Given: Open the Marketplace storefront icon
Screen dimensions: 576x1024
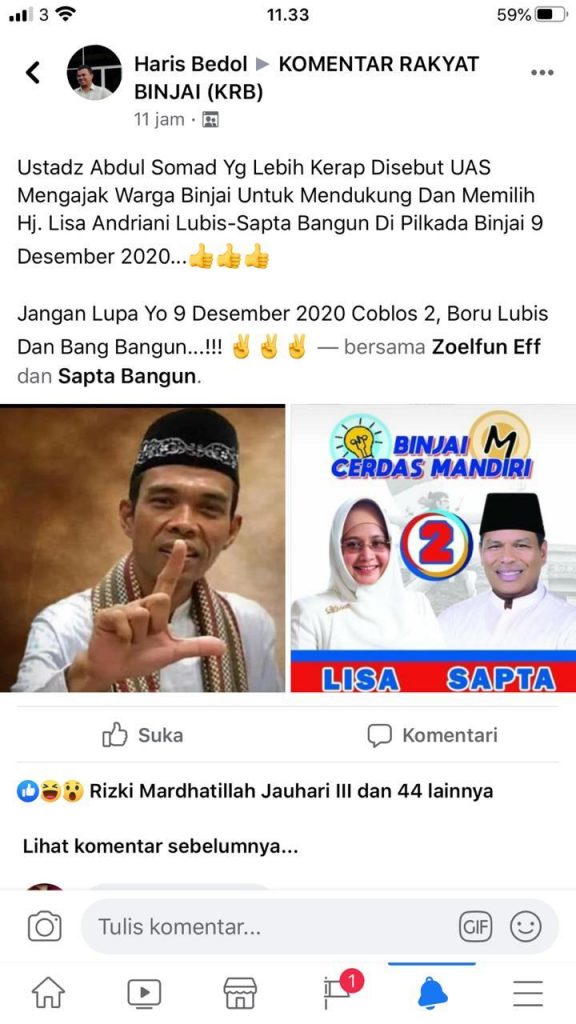Looking at the screenshot, I should pos(240,993).
